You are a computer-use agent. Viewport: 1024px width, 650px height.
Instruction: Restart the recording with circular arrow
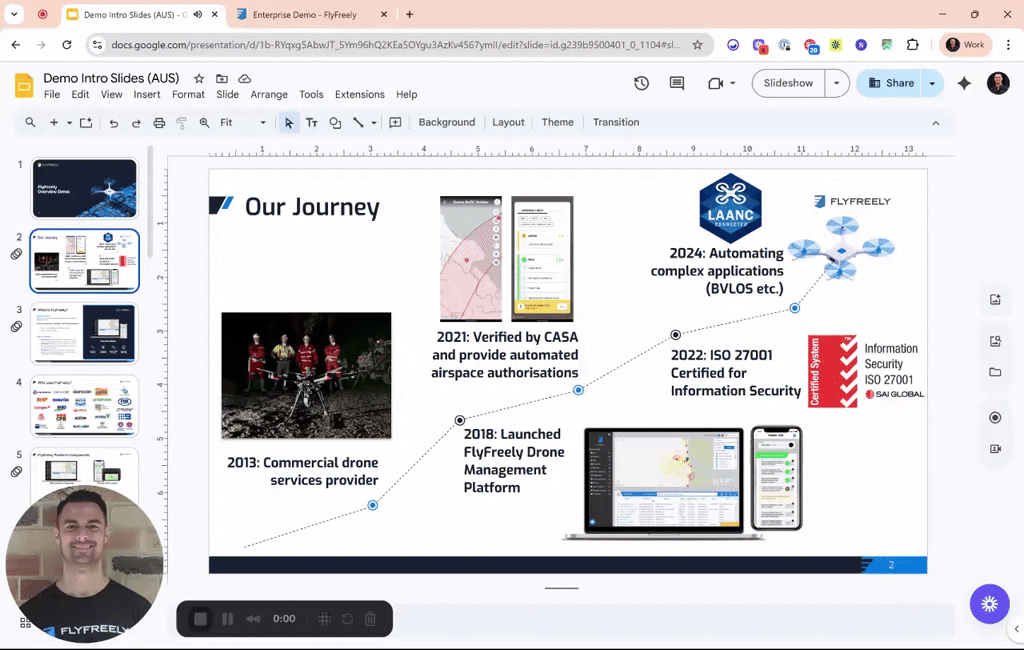point(347,619)
